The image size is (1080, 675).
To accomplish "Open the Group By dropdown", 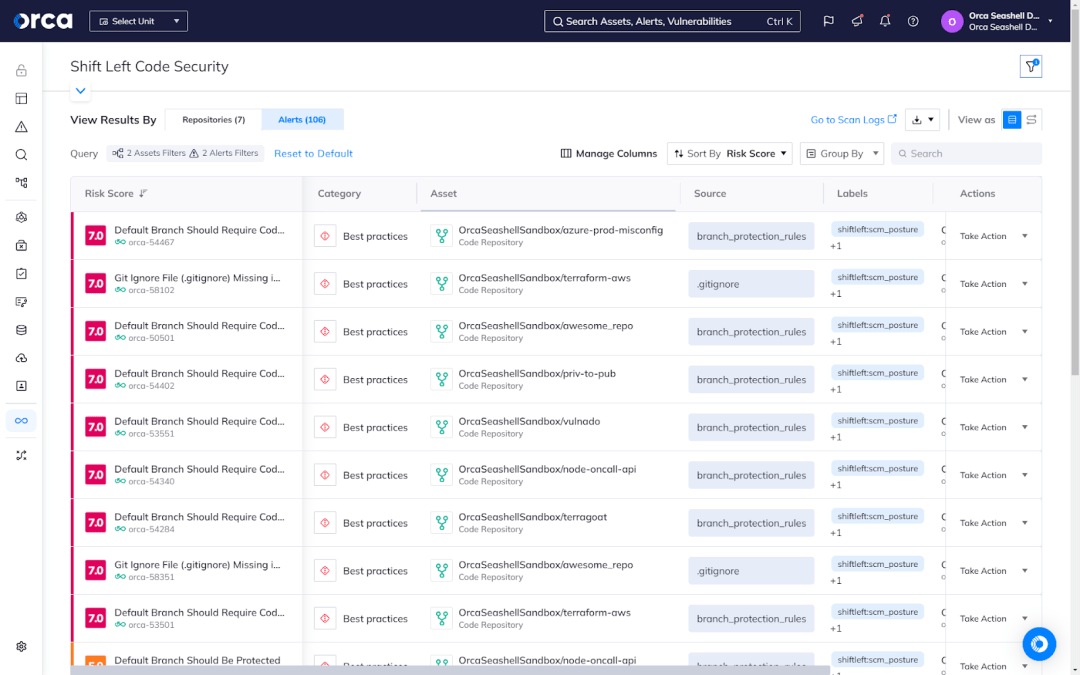I will click(x=842, y=154).
